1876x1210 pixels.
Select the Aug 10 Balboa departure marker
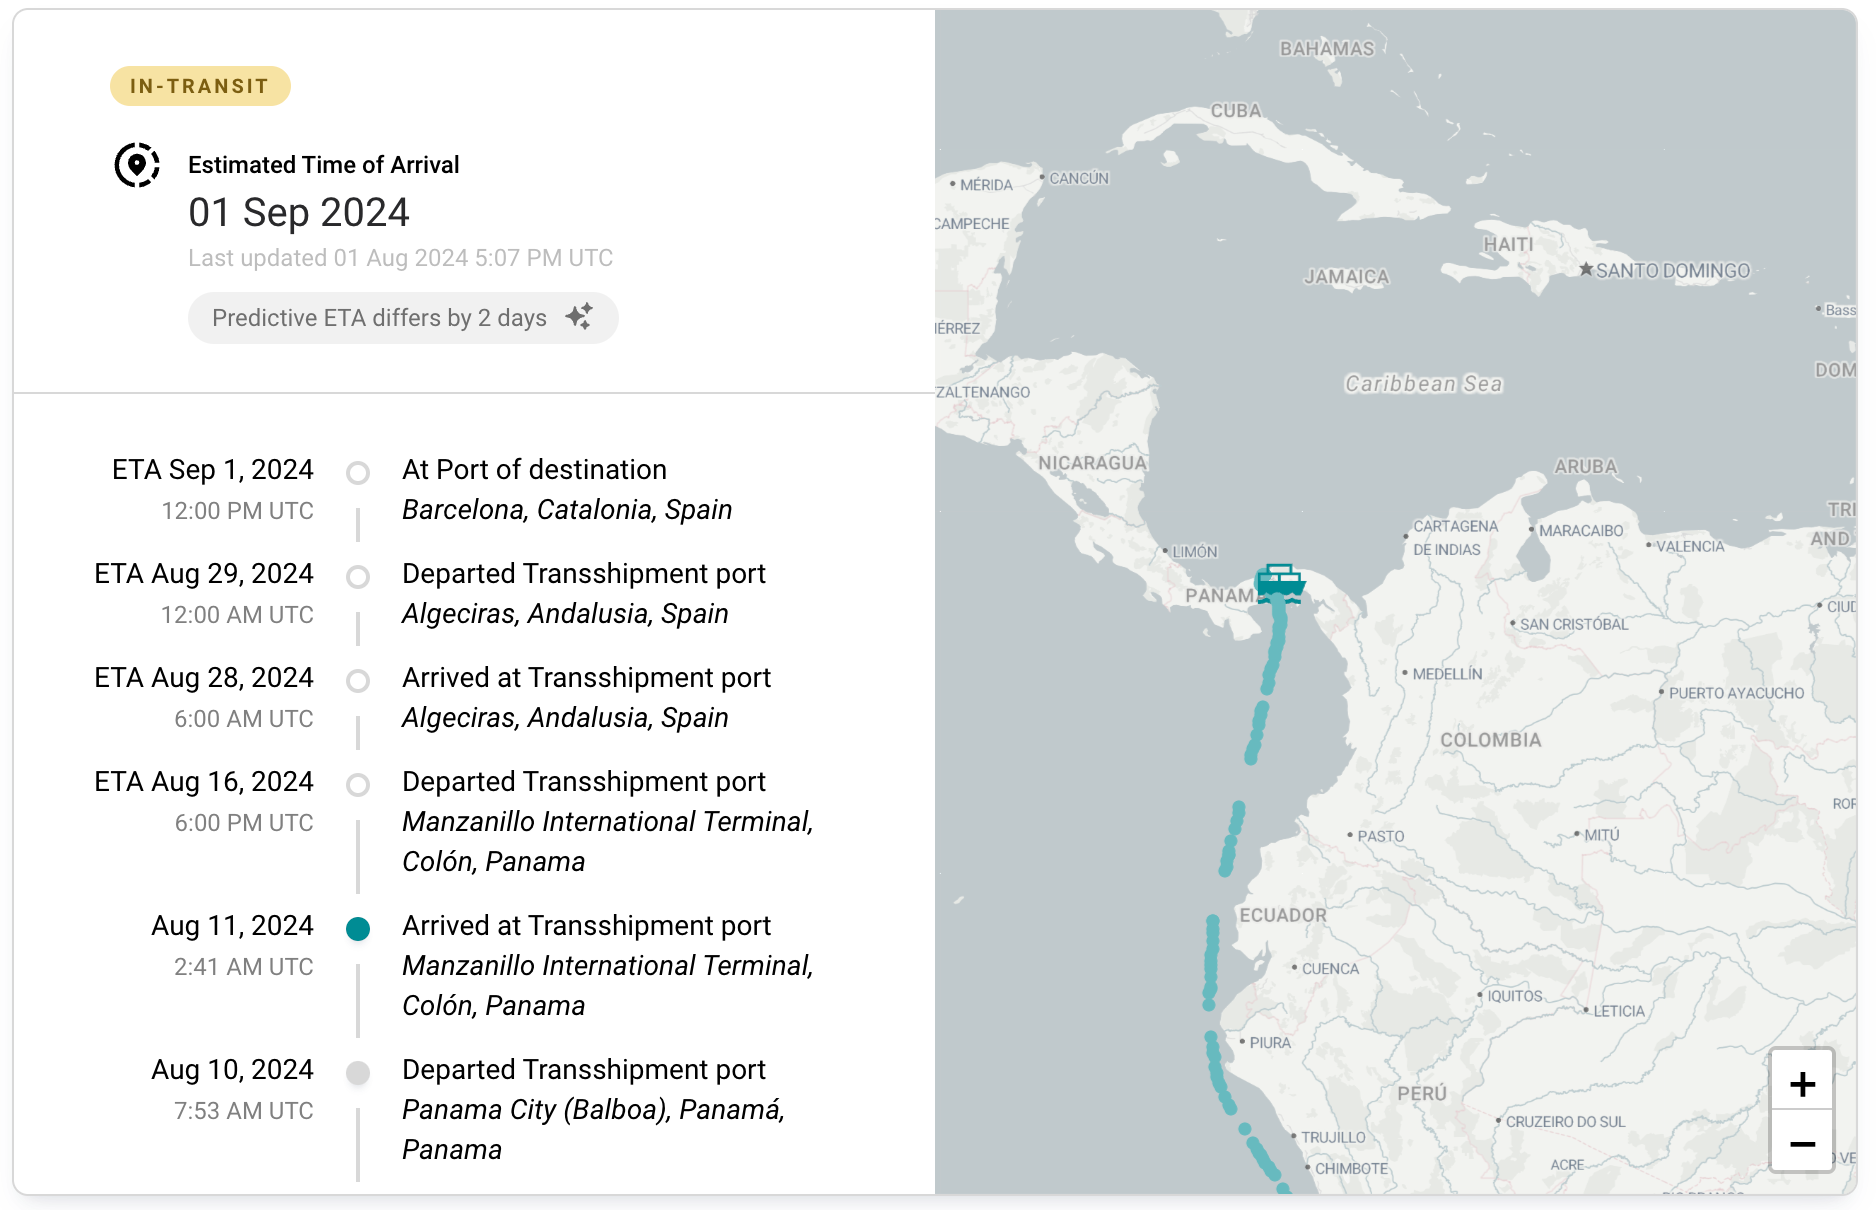pyautogui.click(x=358, y=1073)
